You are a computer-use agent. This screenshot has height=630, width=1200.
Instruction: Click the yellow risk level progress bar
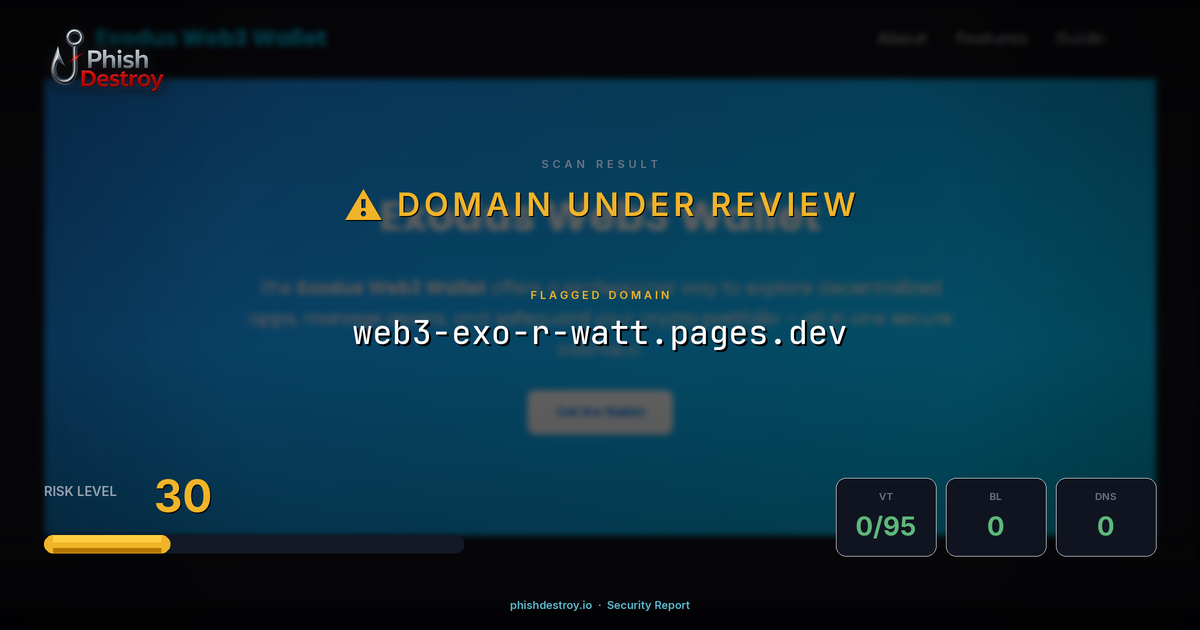point(107,544)
